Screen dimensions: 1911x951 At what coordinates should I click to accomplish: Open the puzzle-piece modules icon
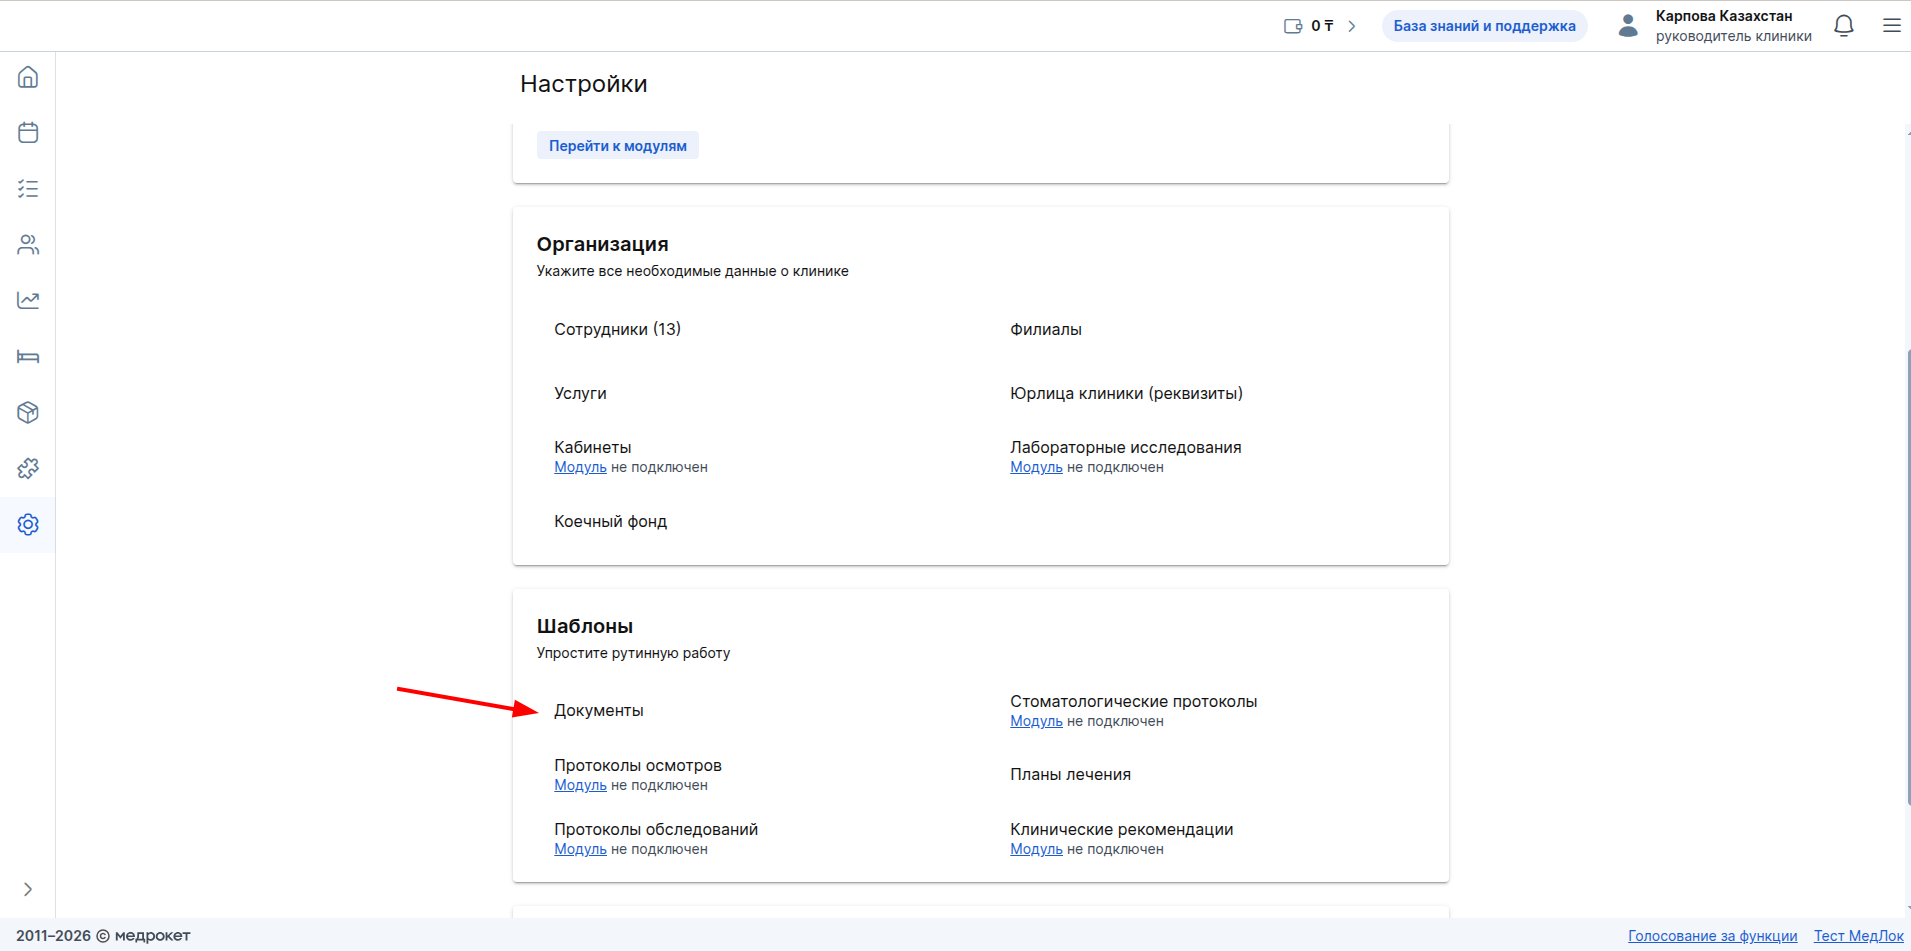(x=28, y=469)
